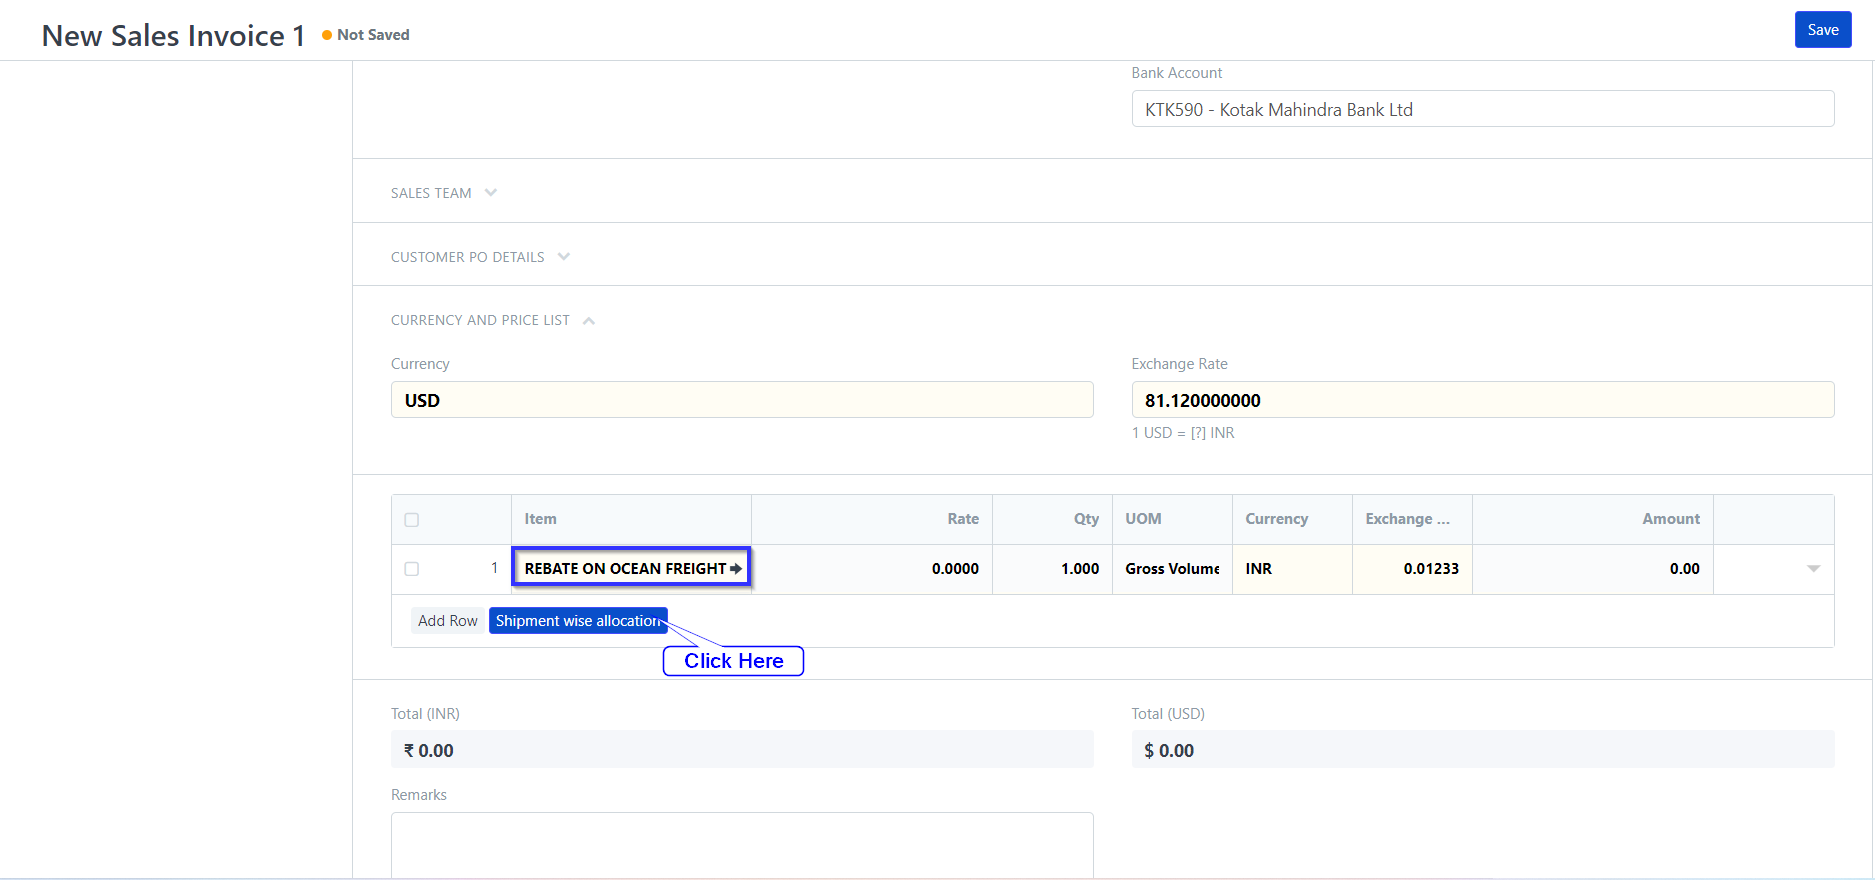Screen dimensions: 1875x880
Task: Click the Total (USD) field
Action: point(1482,750)
